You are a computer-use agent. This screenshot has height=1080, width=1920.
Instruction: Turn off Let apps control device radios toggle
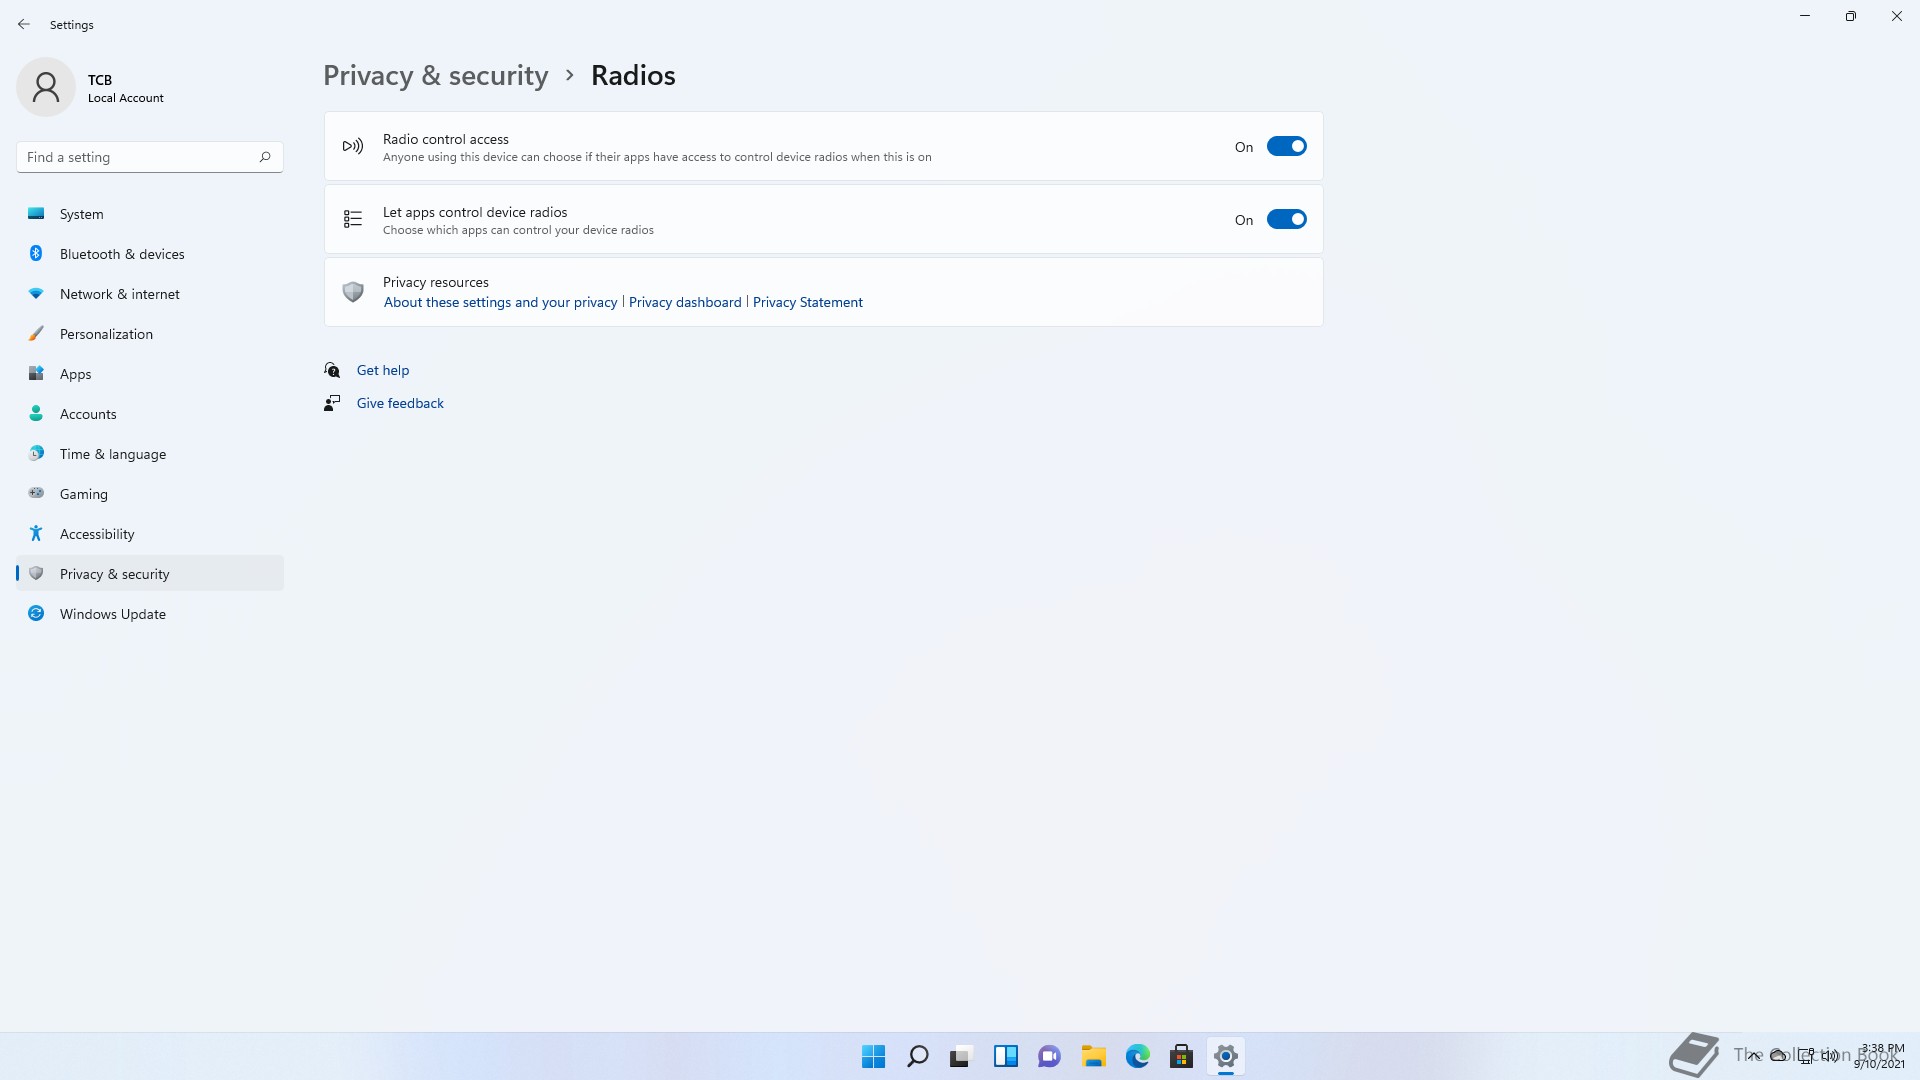tap(1286, 219)
